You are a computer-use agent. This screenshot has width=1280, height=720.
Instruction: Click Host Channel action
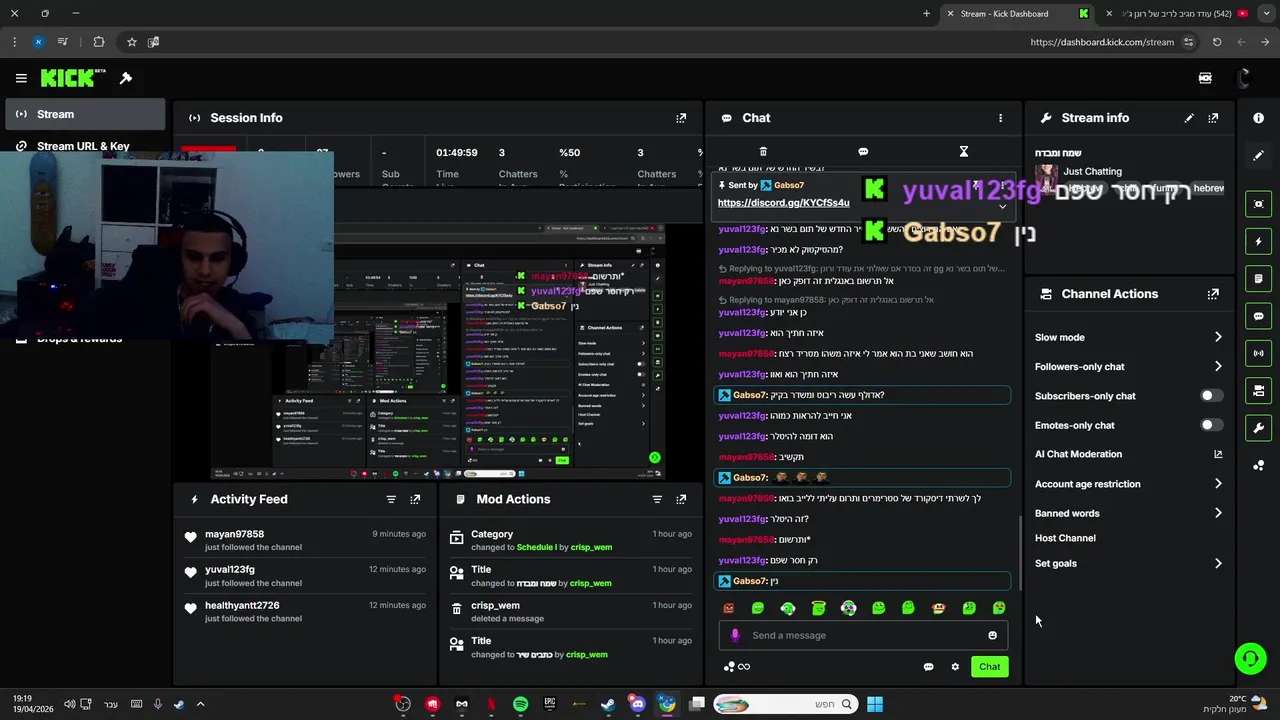coord(1065,538)
